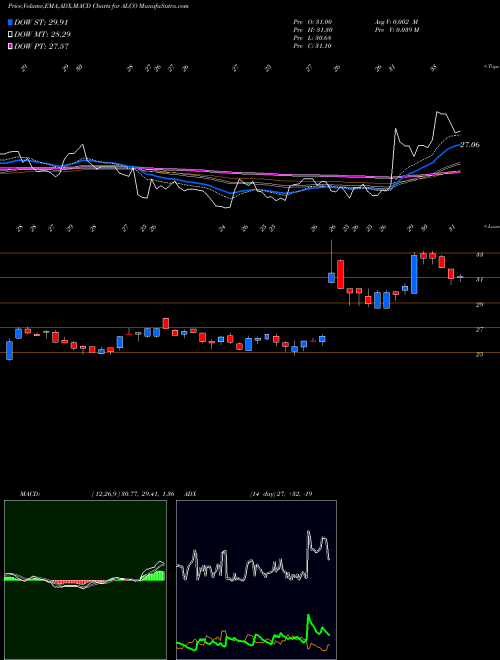The width and height of the screenshot is (500, 660).
Task: Open the dark blue ADX chart panel
Action: pos(256,580)
